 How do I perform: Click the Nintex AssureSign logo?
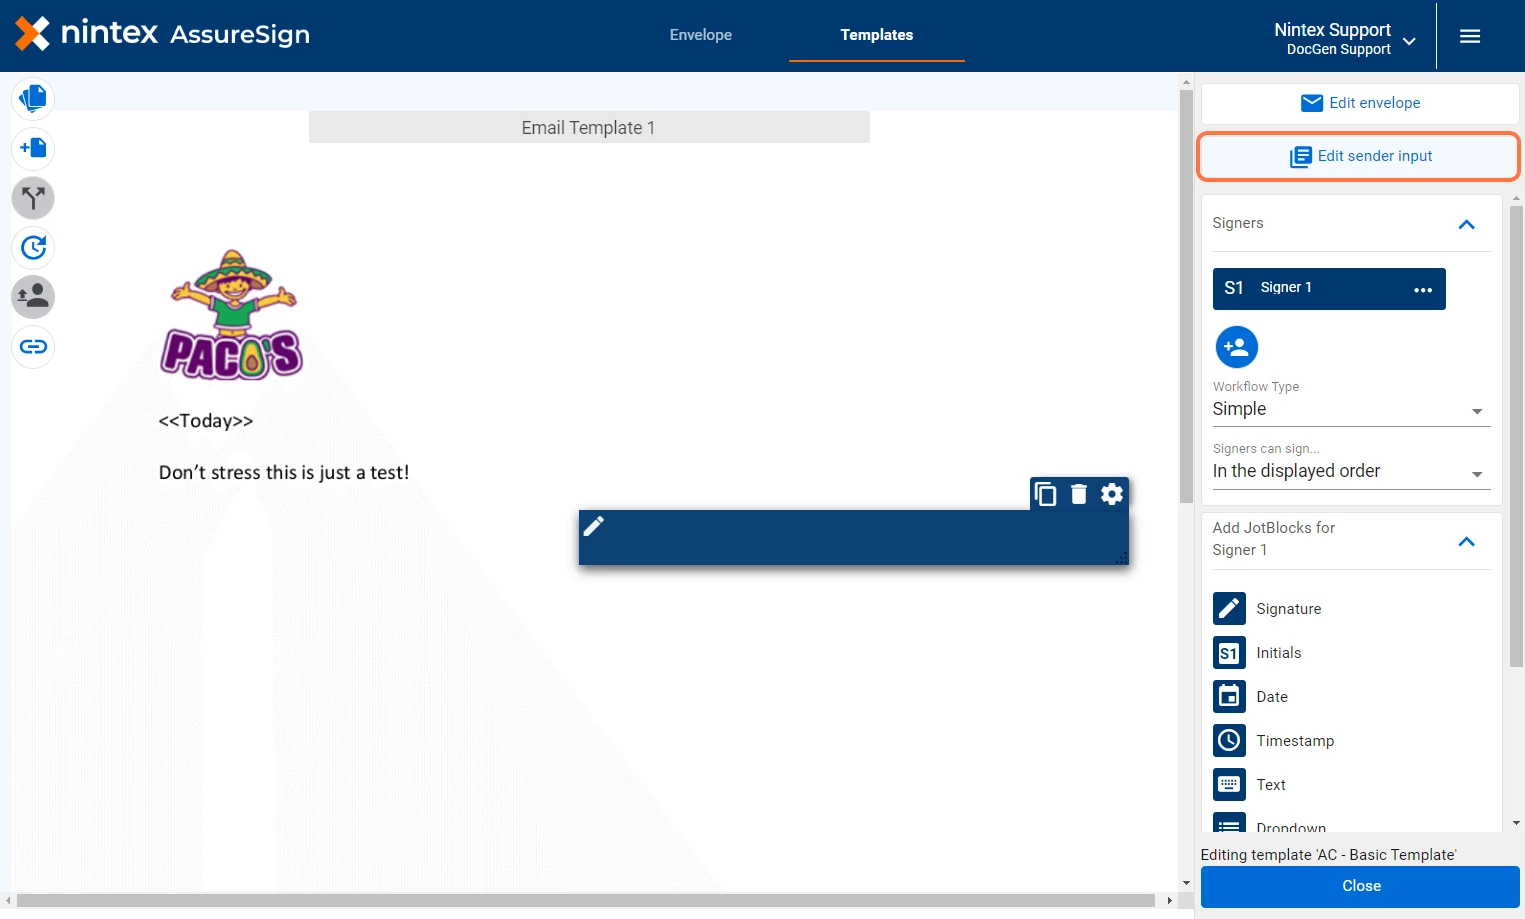(162, 34)
